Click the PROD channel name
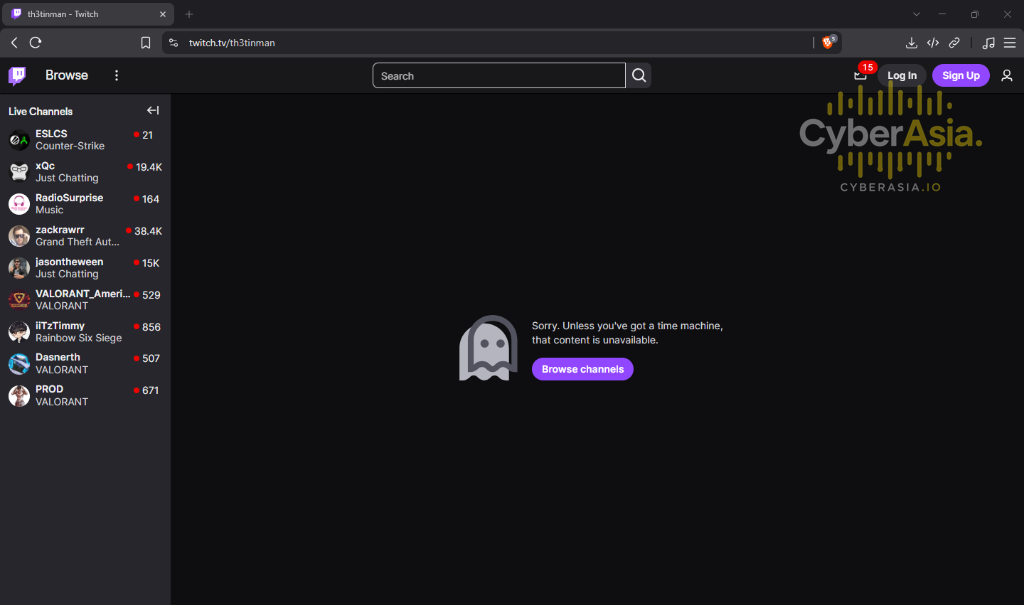This screenshot has height=605, width=1024. click(x=49, y=389)
